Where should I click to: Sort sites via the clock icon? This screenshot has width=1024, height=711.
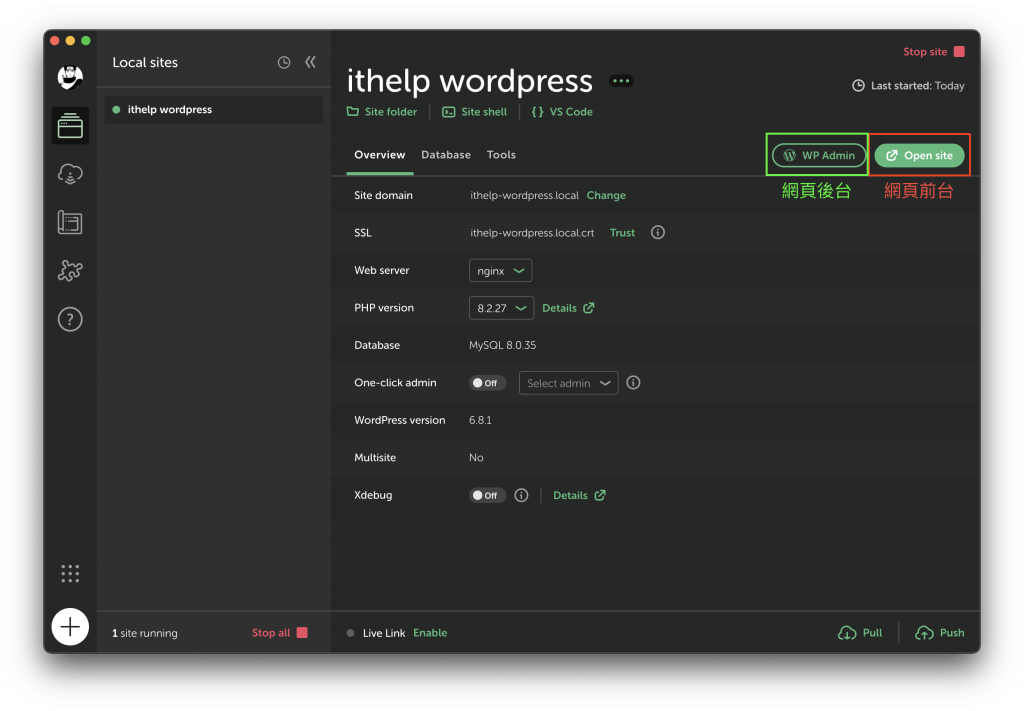(x=283, y=63)
